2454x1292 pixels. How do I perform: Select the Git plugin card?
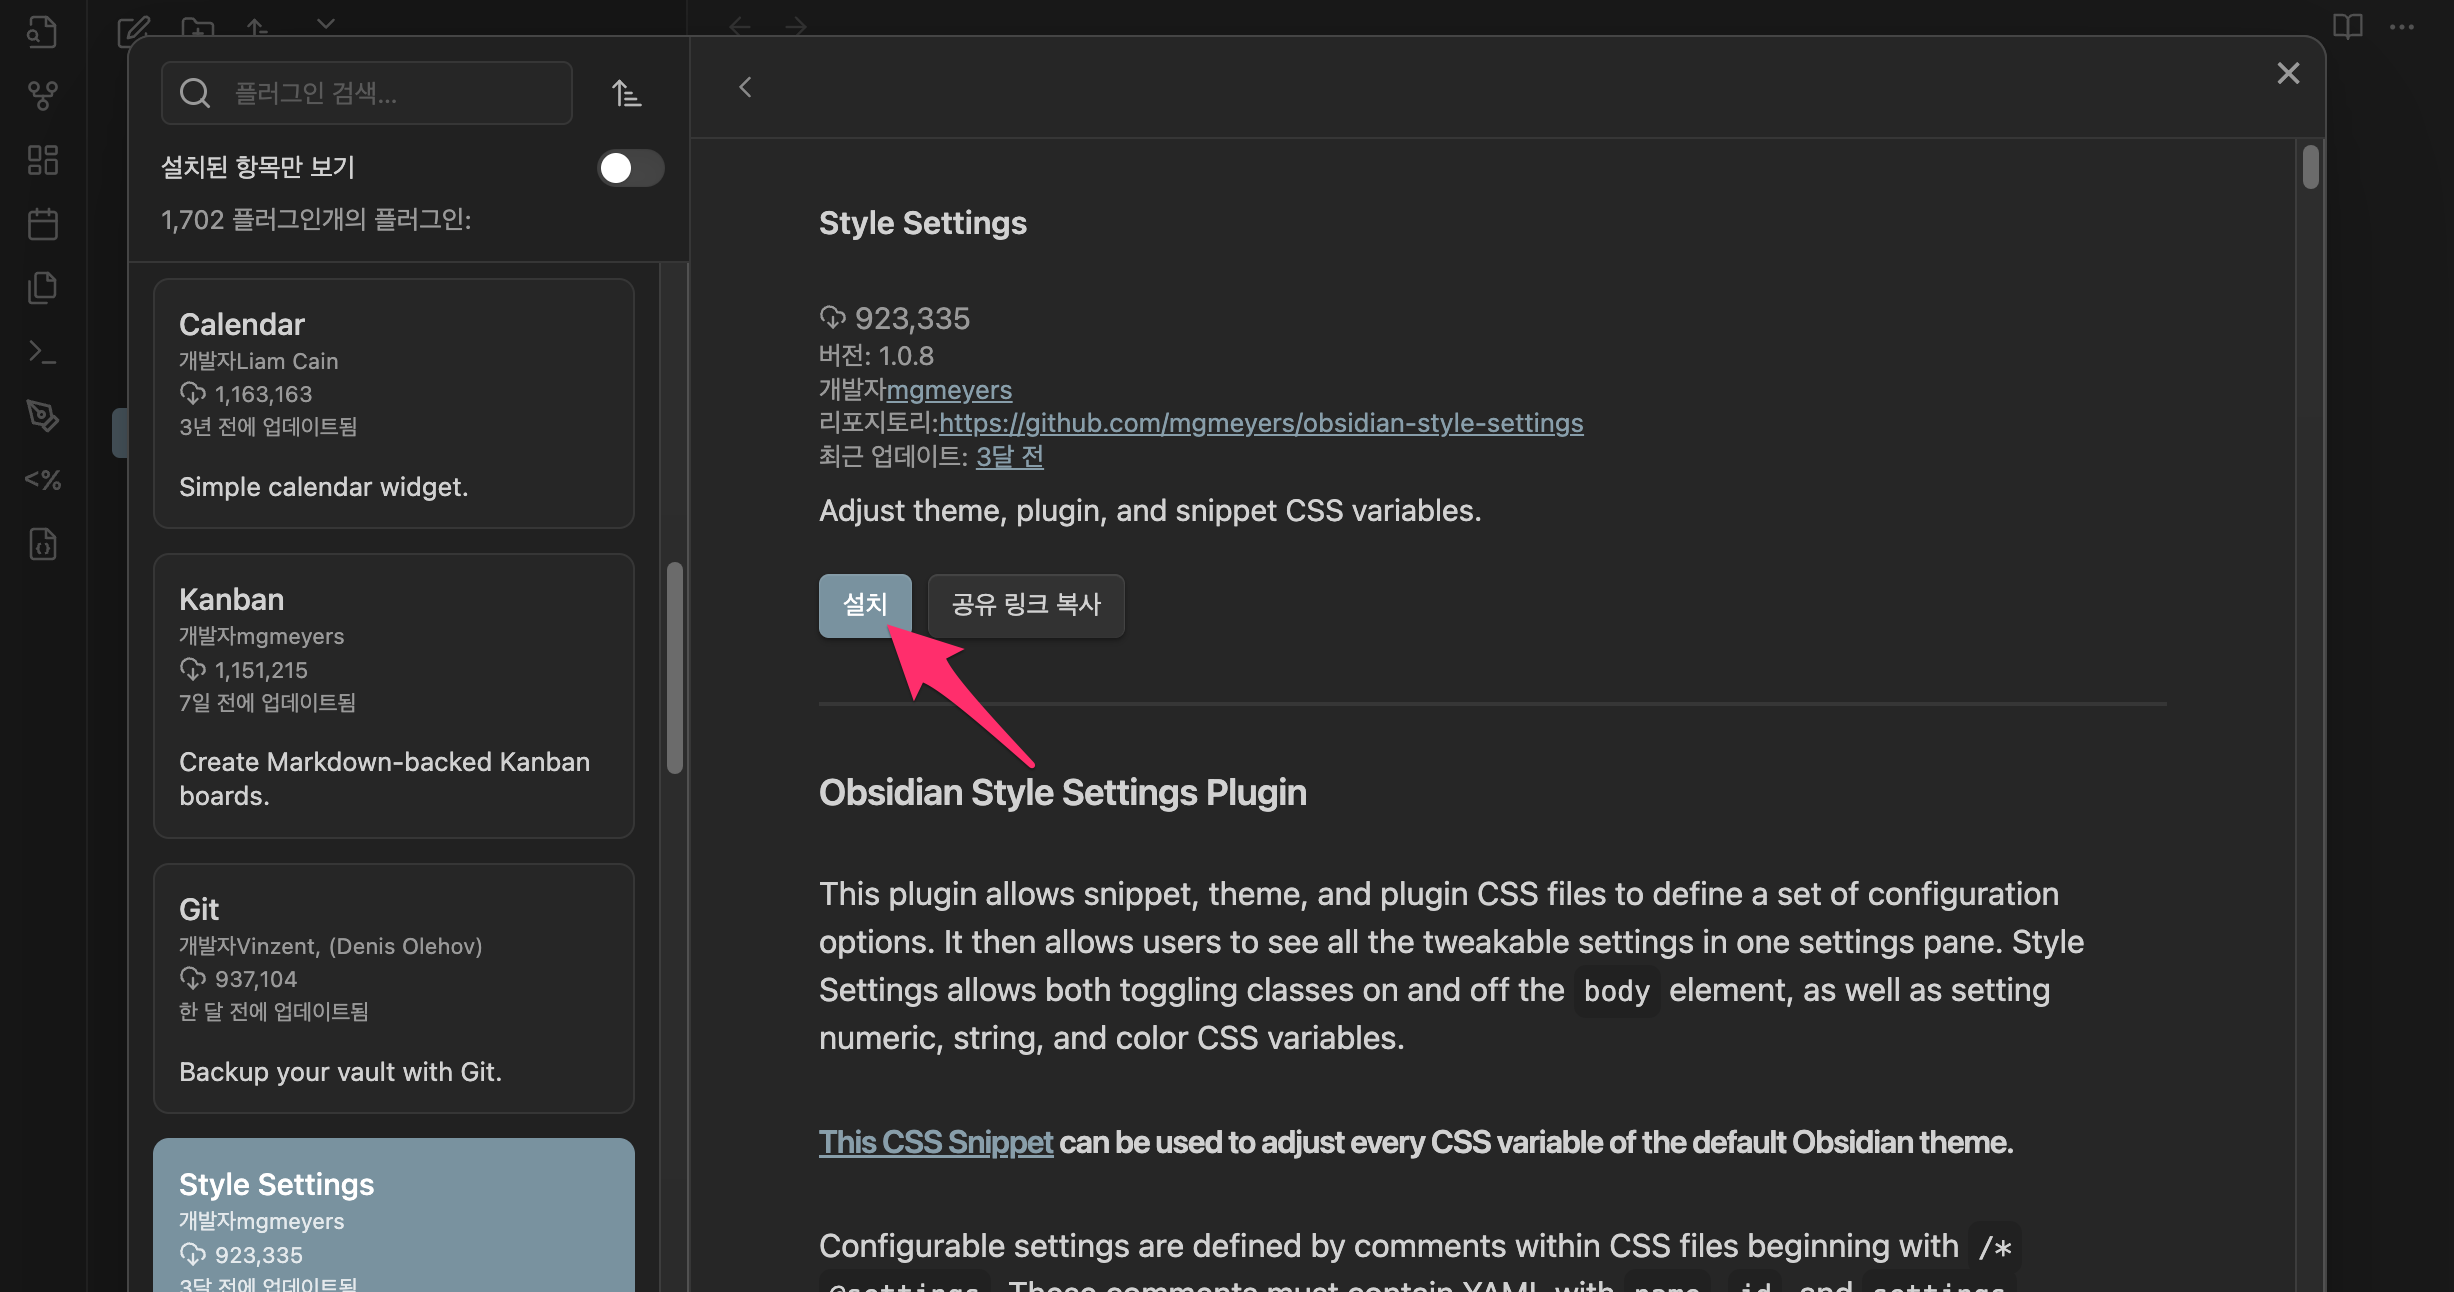[394, 988]
